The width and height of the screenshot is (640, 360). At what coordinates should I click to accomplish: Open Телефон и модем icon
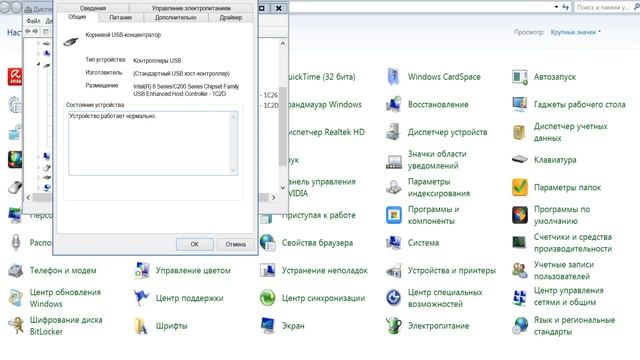tap(16, 271)
